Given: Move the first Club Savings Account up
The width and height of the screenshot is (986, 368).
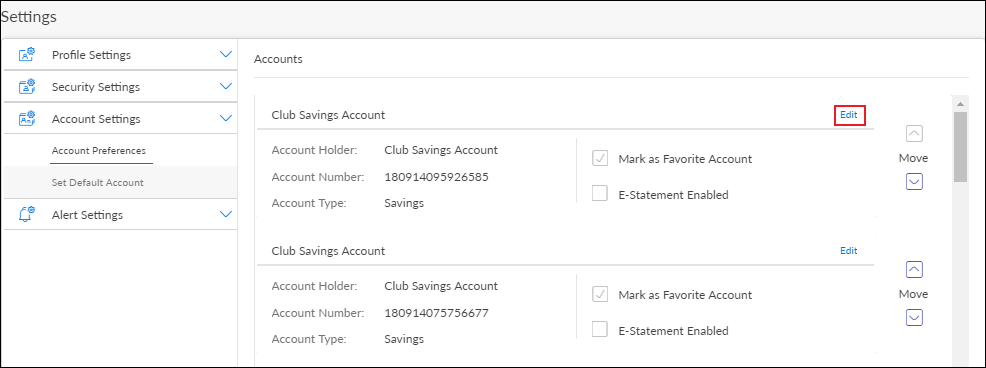Looking at the screenshot, I should coord(914,133).
